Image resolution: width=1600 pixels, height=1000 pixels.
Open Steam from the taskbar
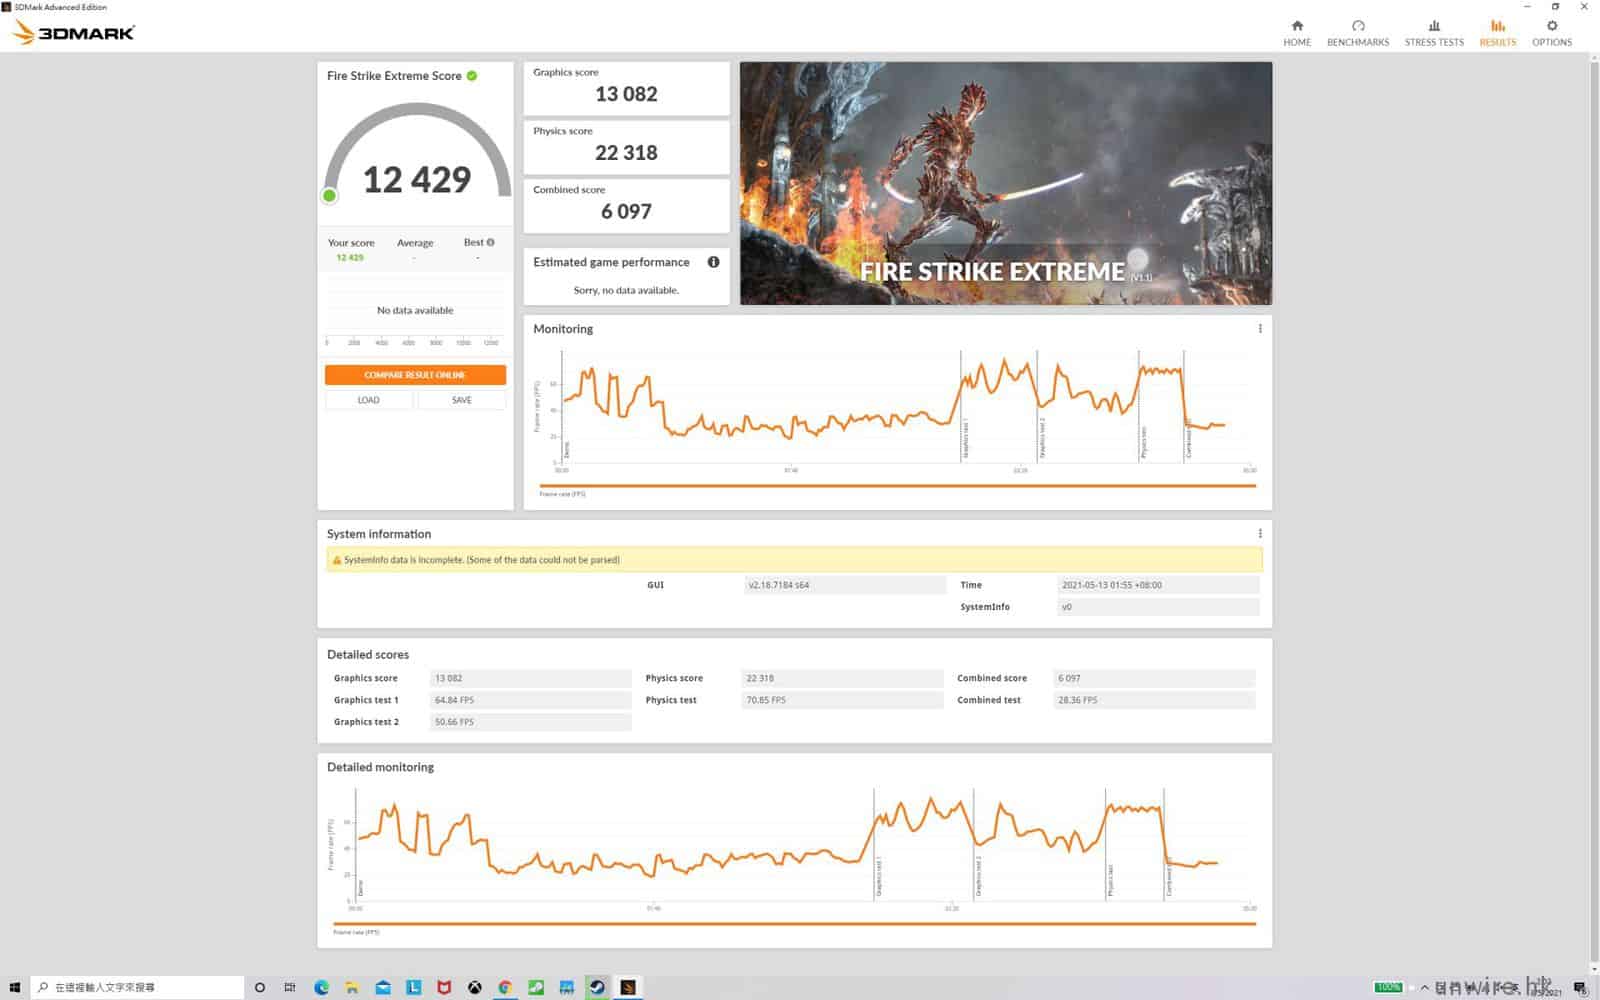597,987
